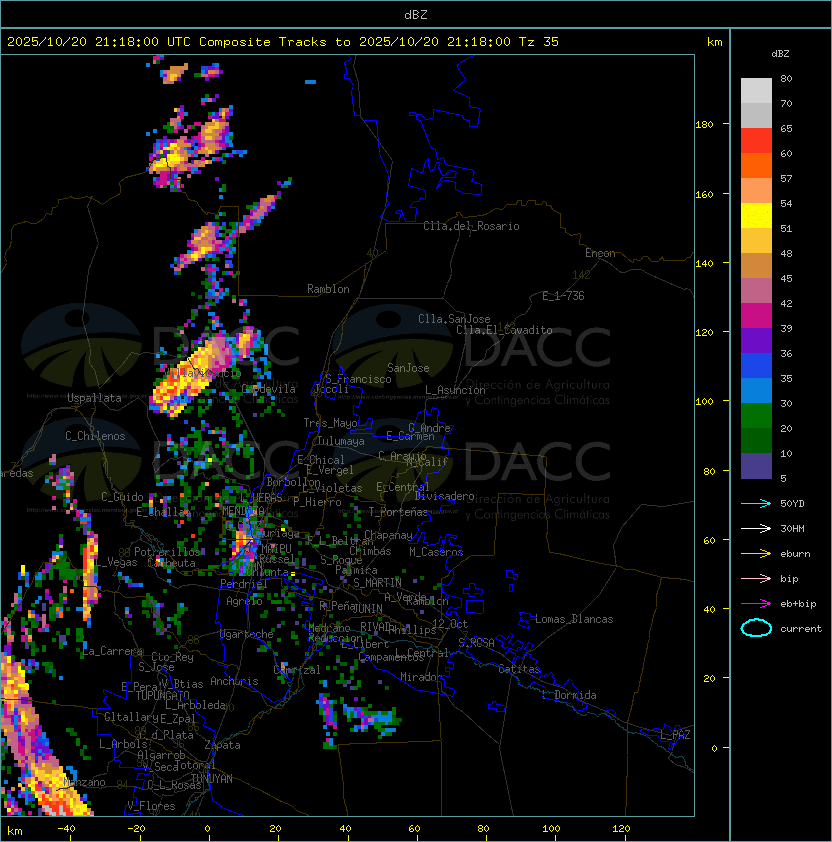Click the magenta eb+bip arrow in legend
Viewport: 832px width, 842px height.
click(x=756, y=604)
